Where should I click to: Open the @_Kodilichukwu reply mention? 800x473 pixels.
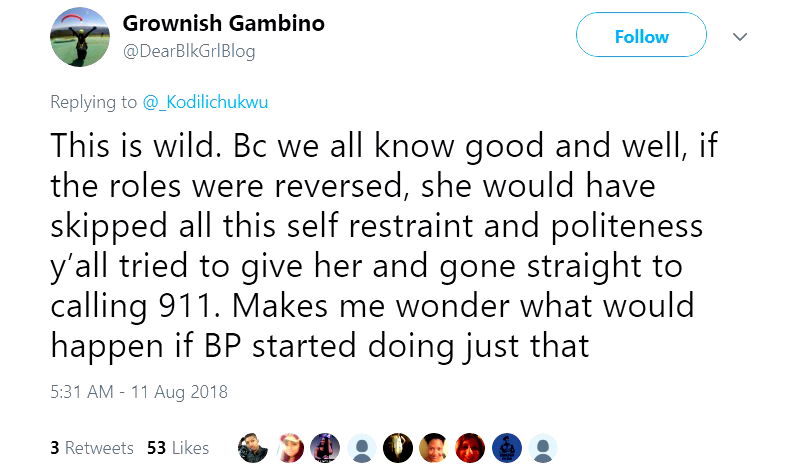point(202,101)
